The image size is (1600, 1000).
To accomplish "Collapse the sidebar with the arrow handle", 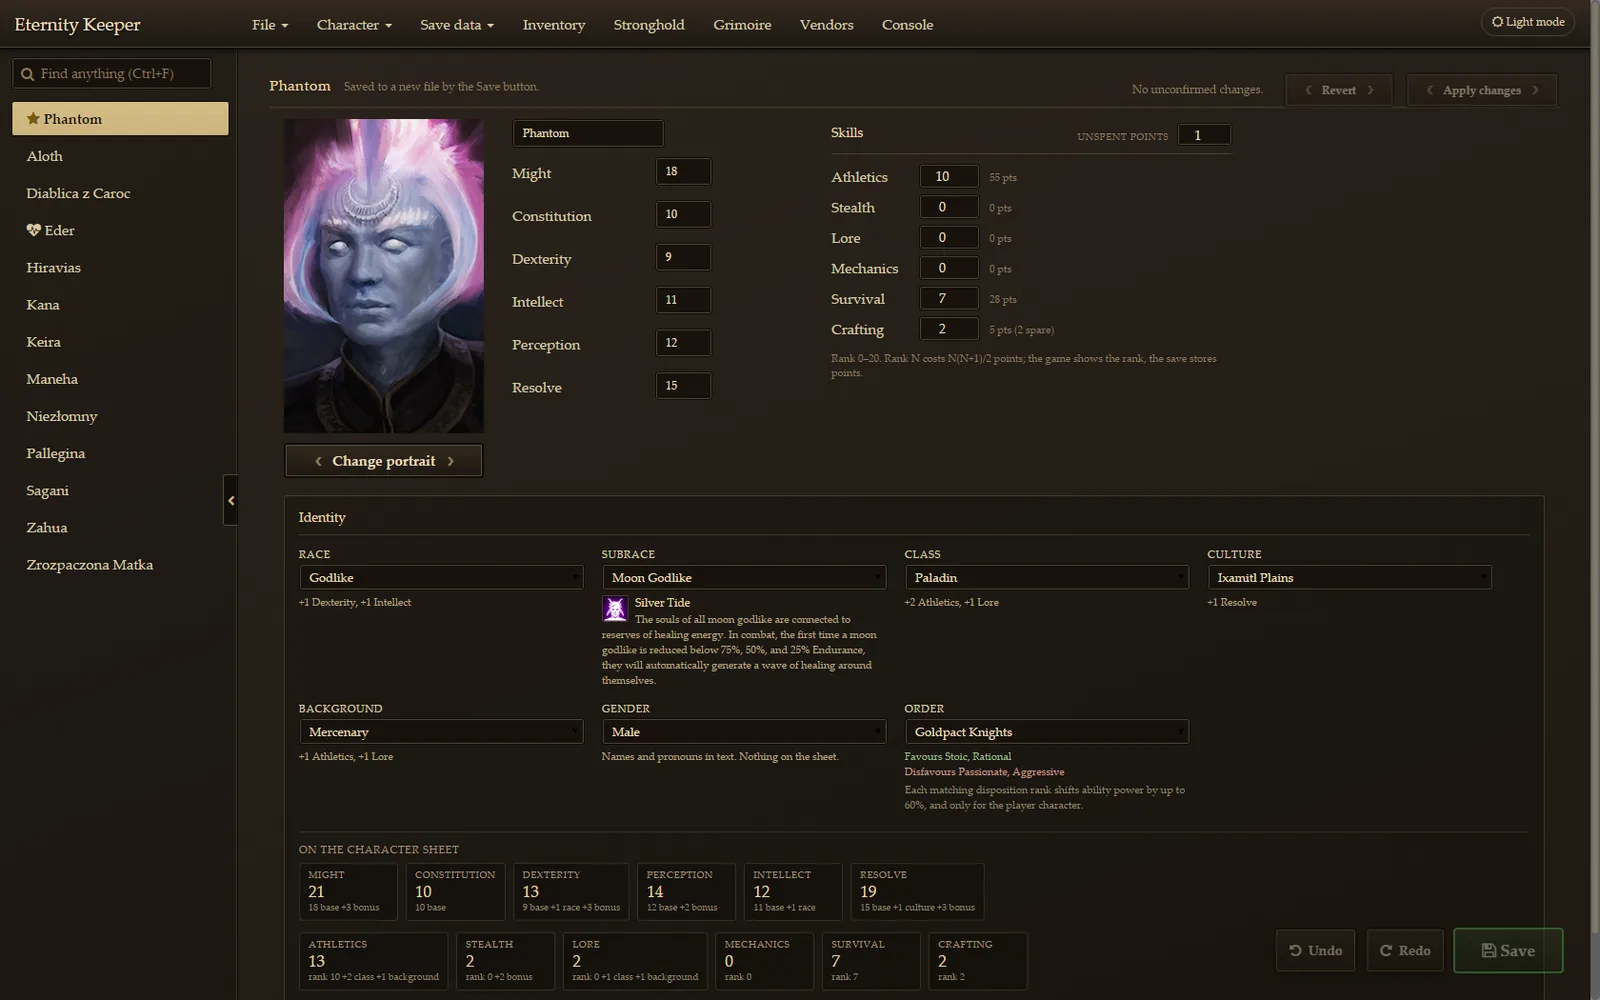I will [230, 500].
